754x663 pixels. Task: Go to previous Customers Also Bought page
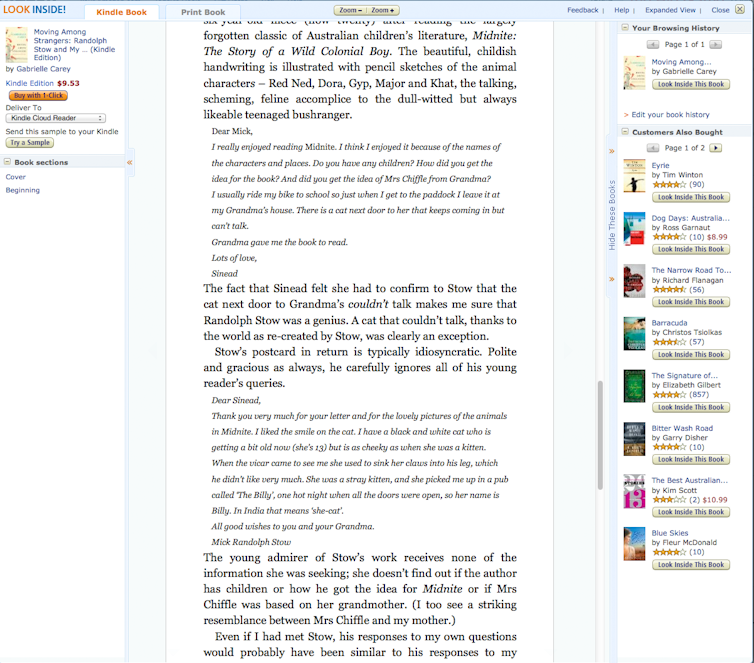(653, 148)
